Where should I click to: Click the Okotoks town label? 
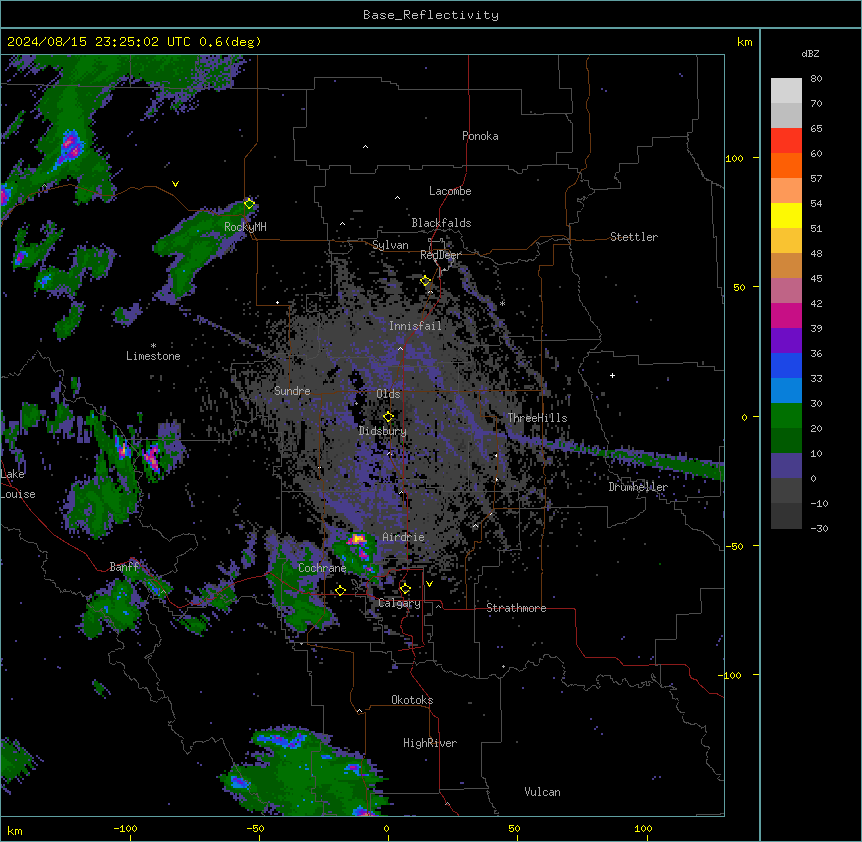tap(412, 700)
